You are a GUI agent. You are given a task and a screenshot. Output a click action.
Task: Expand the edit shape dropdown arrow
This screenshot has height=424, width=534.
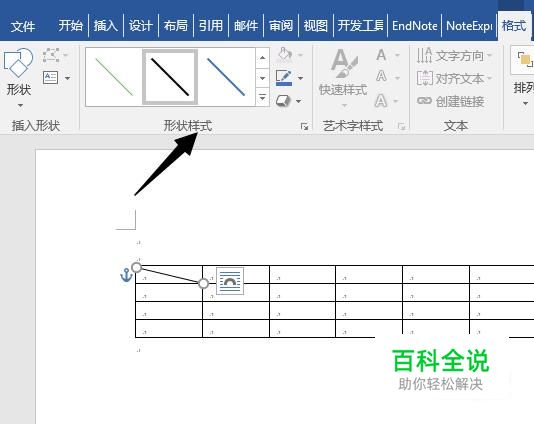pos(66,55)
